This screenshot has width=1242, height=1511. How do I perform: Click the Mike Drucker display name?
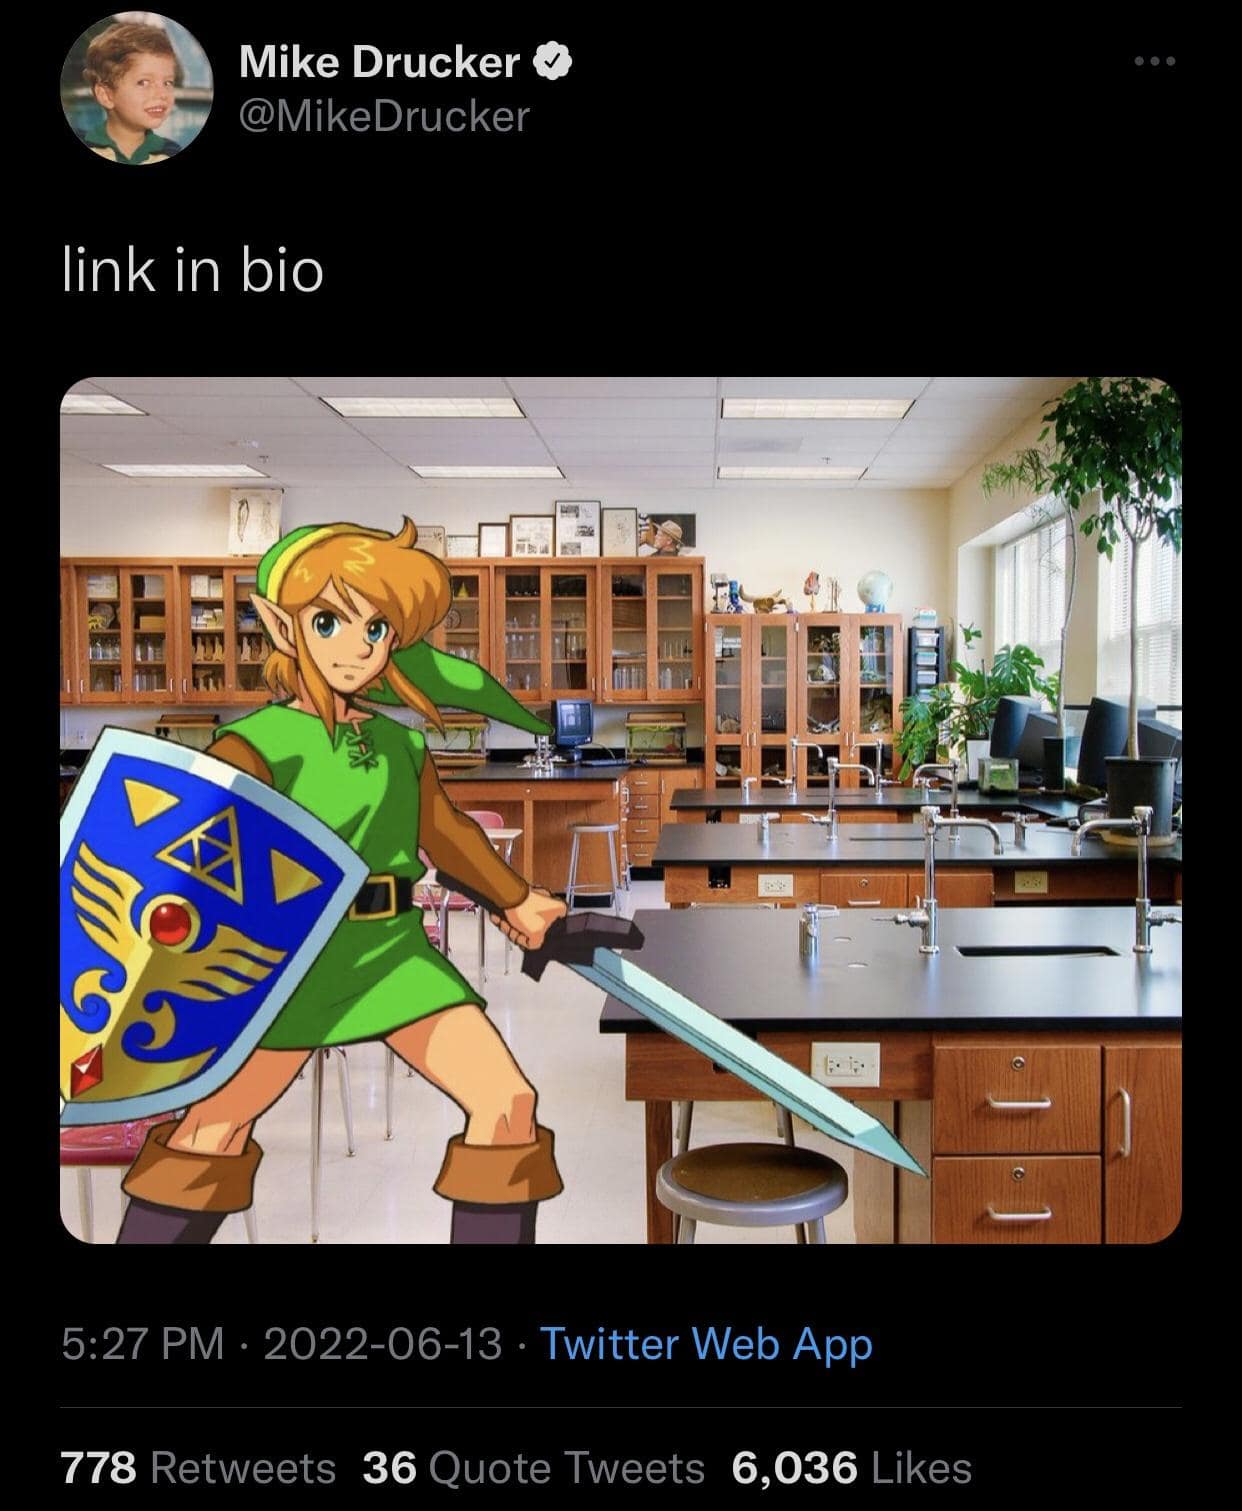click(379, 63)
